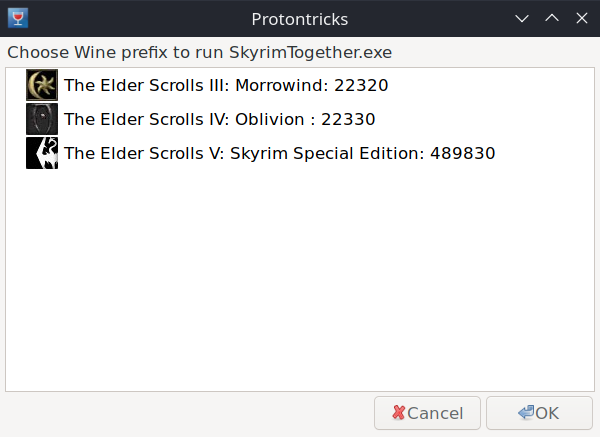Click the Protontricks title bar text
The height and width of the screenshot is (437, 600).
pos(299,18)
